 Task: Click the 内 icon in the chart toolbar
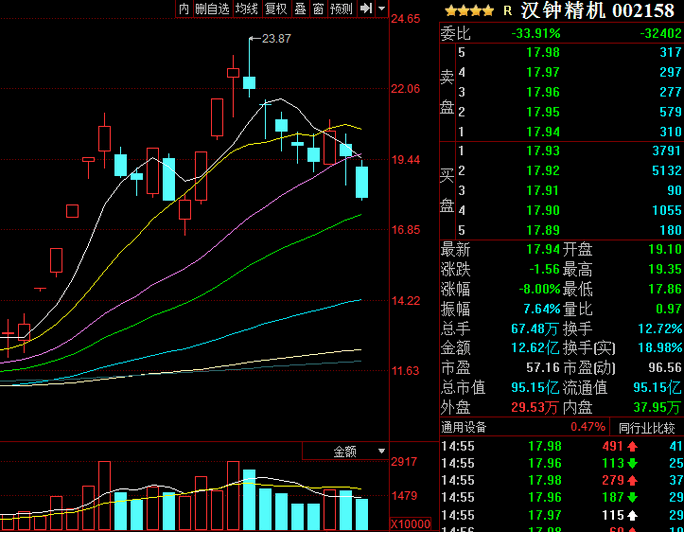(x=183, y=8)
